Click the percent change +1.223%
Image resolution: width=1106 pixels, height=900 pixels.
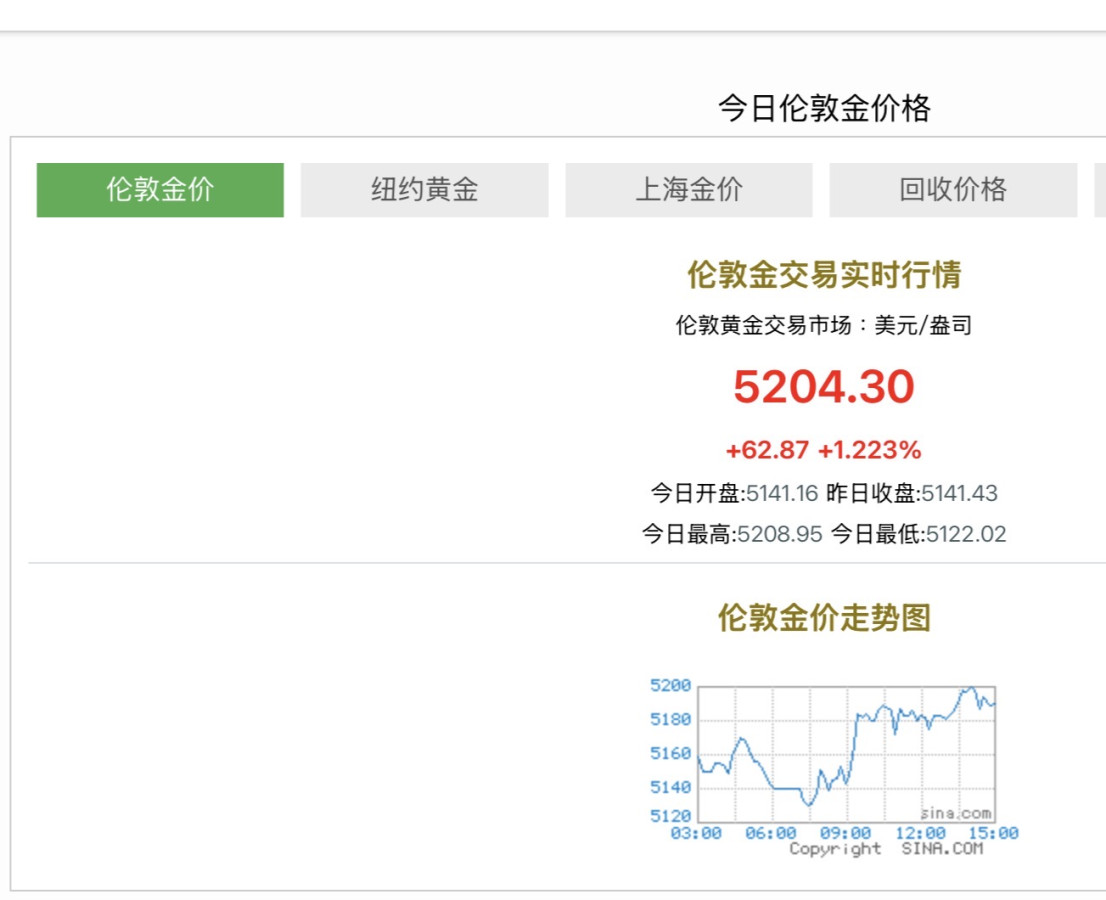[869, 450]
